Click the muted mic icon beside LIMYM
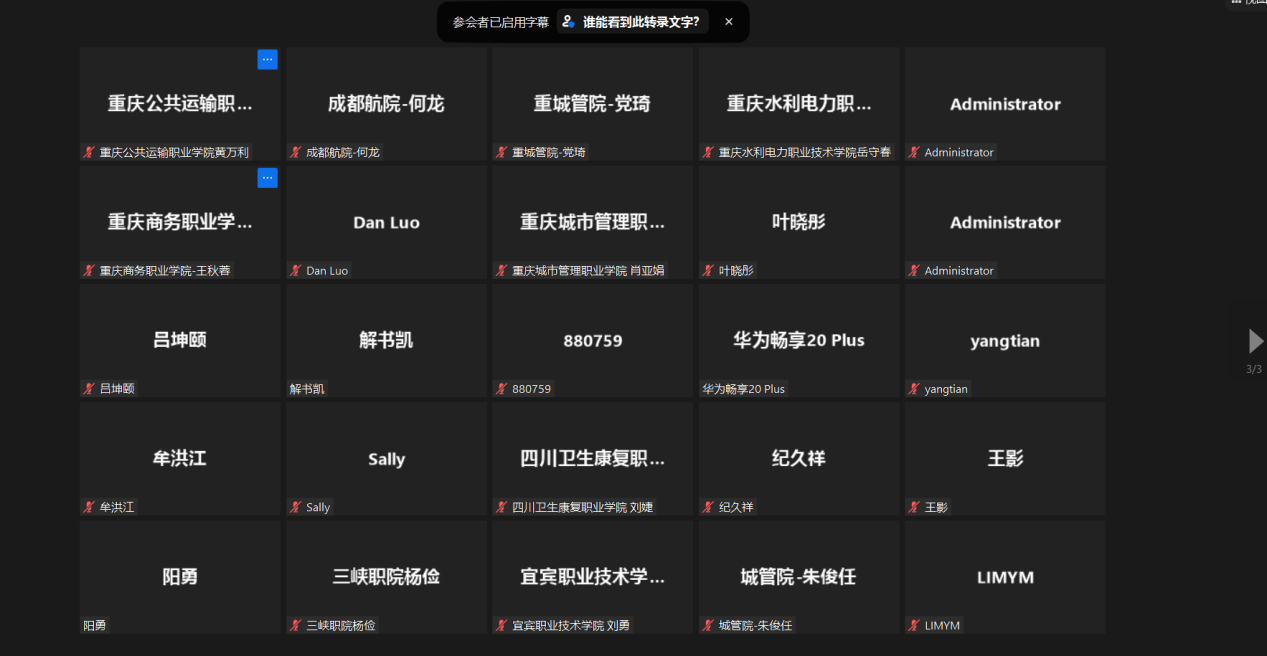 coord(914,626)
